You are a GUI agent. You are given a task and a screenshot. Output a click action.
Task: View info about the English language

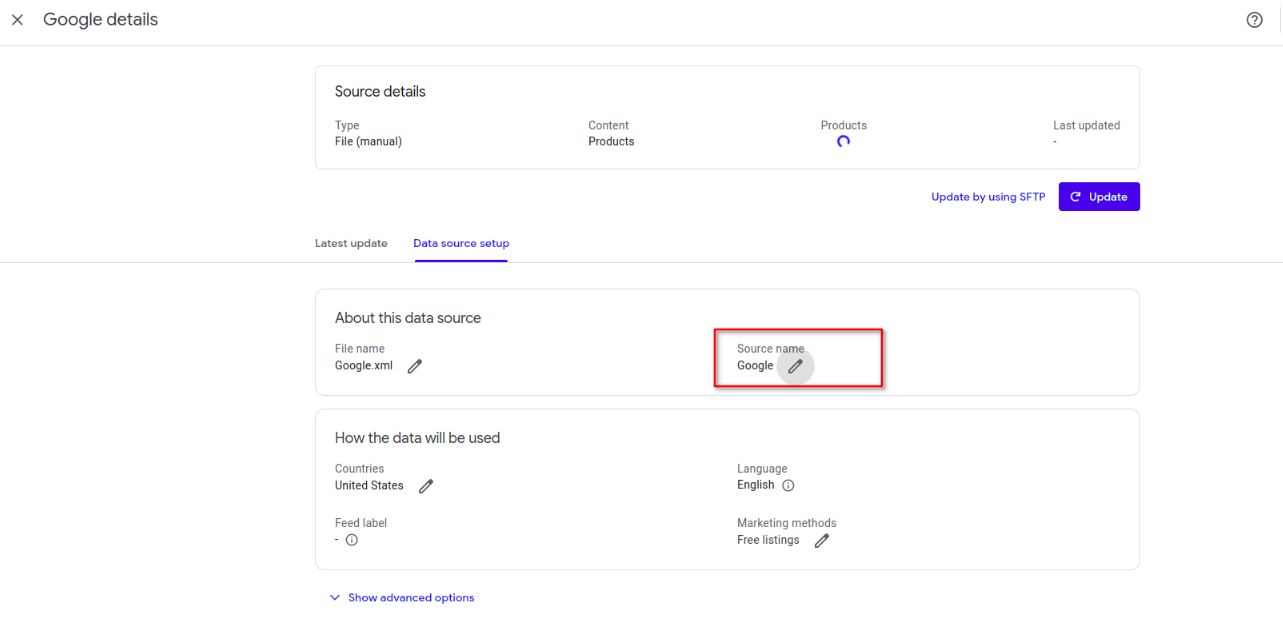click(788, 485)
